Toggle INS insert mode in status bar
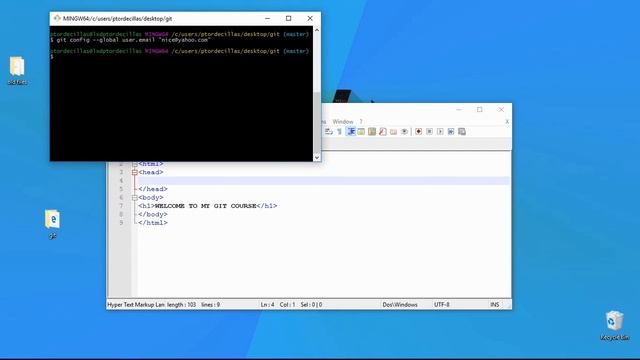640x360 pixels. pyautogui.click(x=495, y=304)
